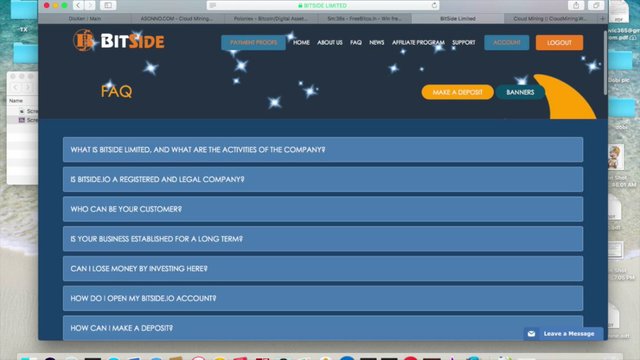Open Payment Proofs page
Screen dimensions: 640x360
point(253,42)
